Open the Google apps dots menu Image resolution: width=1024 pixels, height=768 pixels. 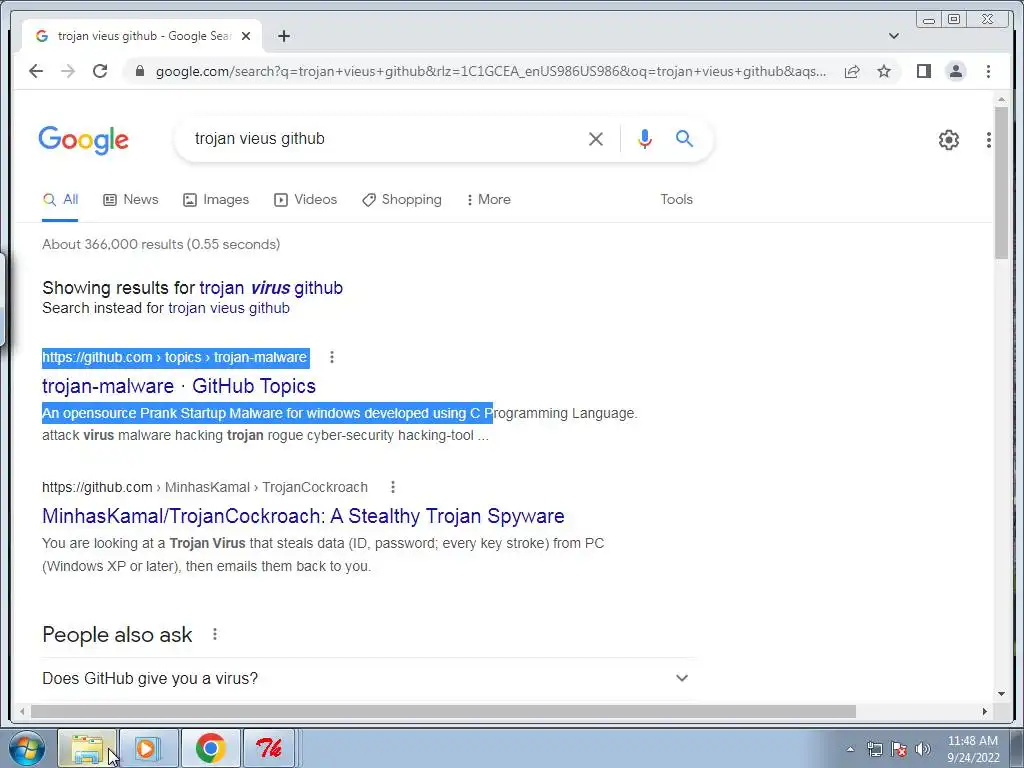pos(989,139)
